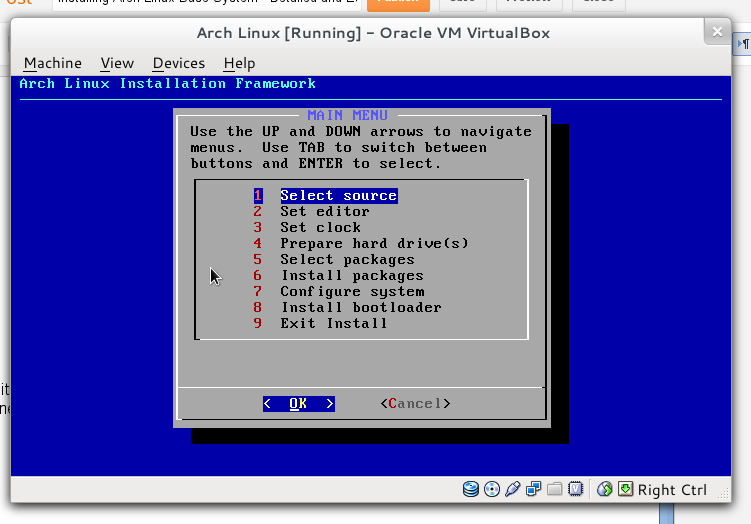Click the VirtualBox window title bar
This screenshot has height=524, width=751.
(x=373, y=33)
